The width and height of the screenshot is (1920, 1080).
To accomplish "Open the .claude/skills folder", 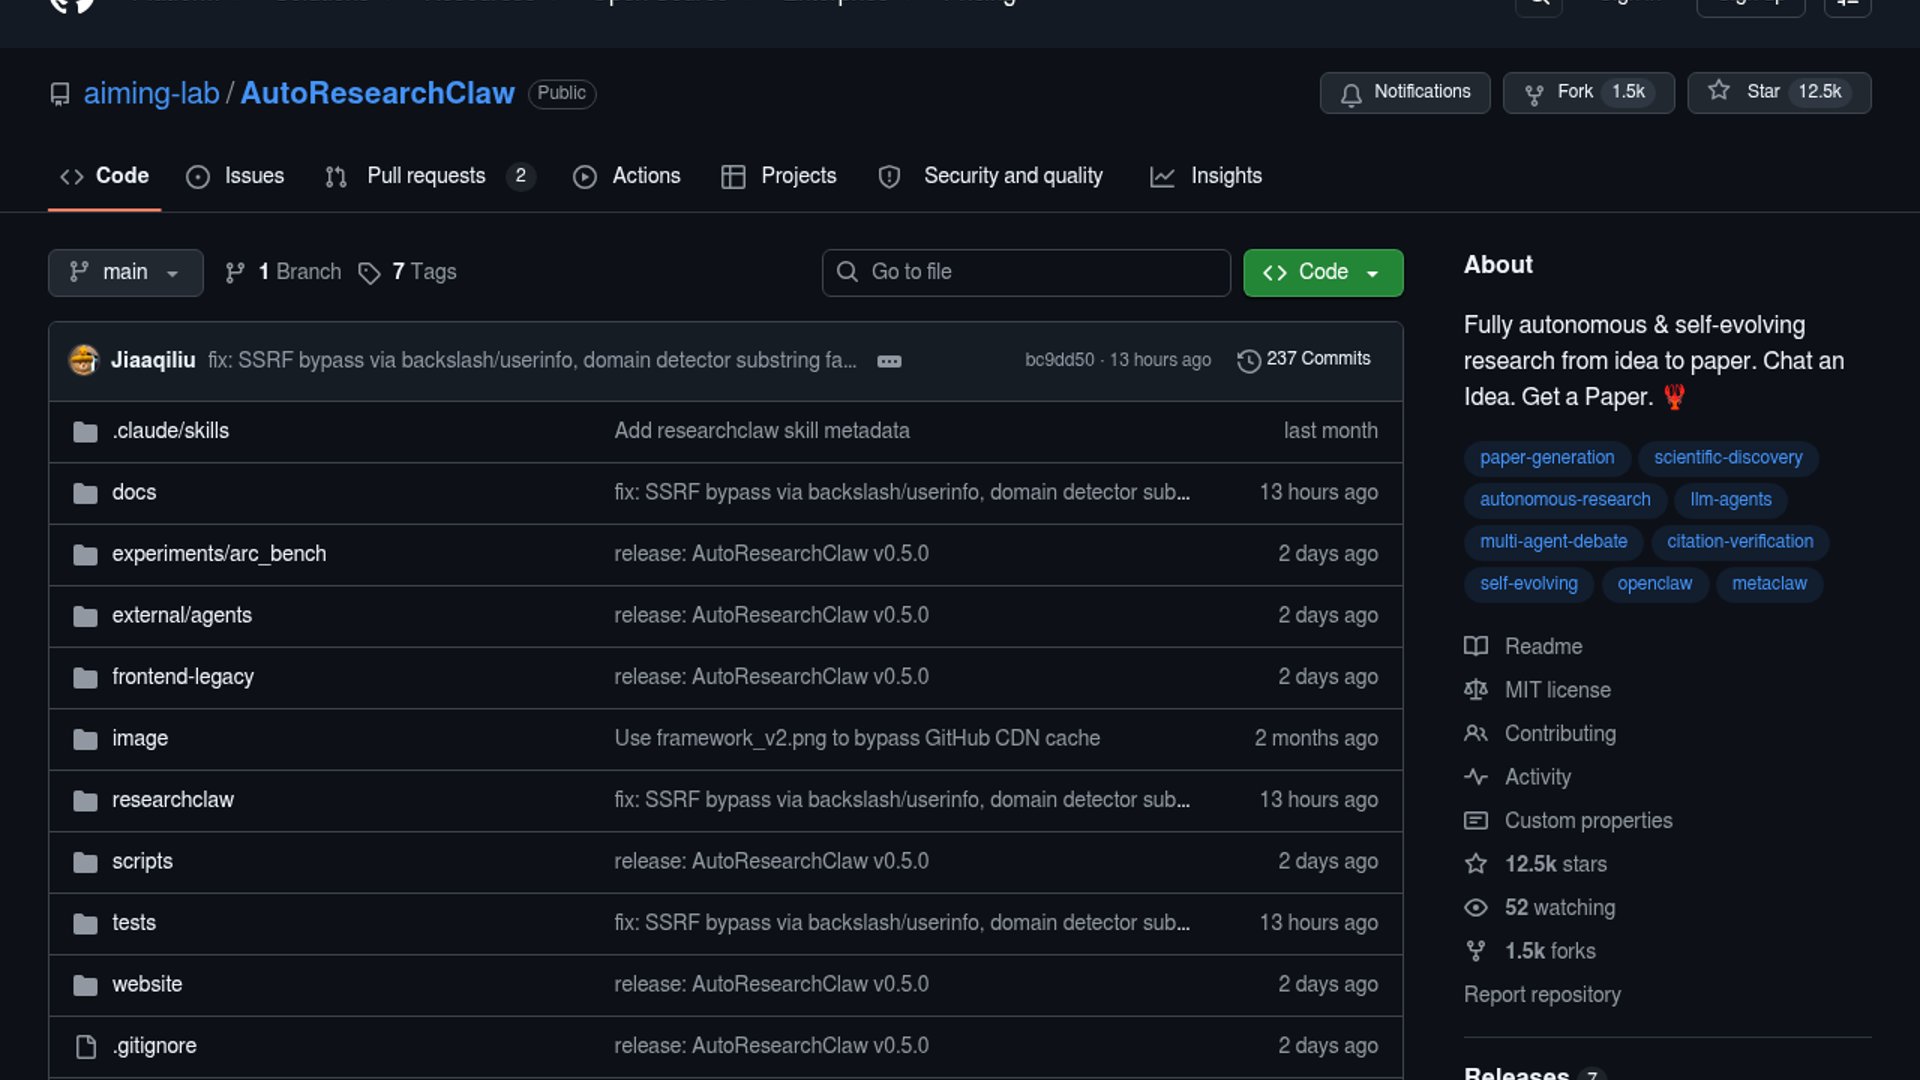I will pos(170,432).
